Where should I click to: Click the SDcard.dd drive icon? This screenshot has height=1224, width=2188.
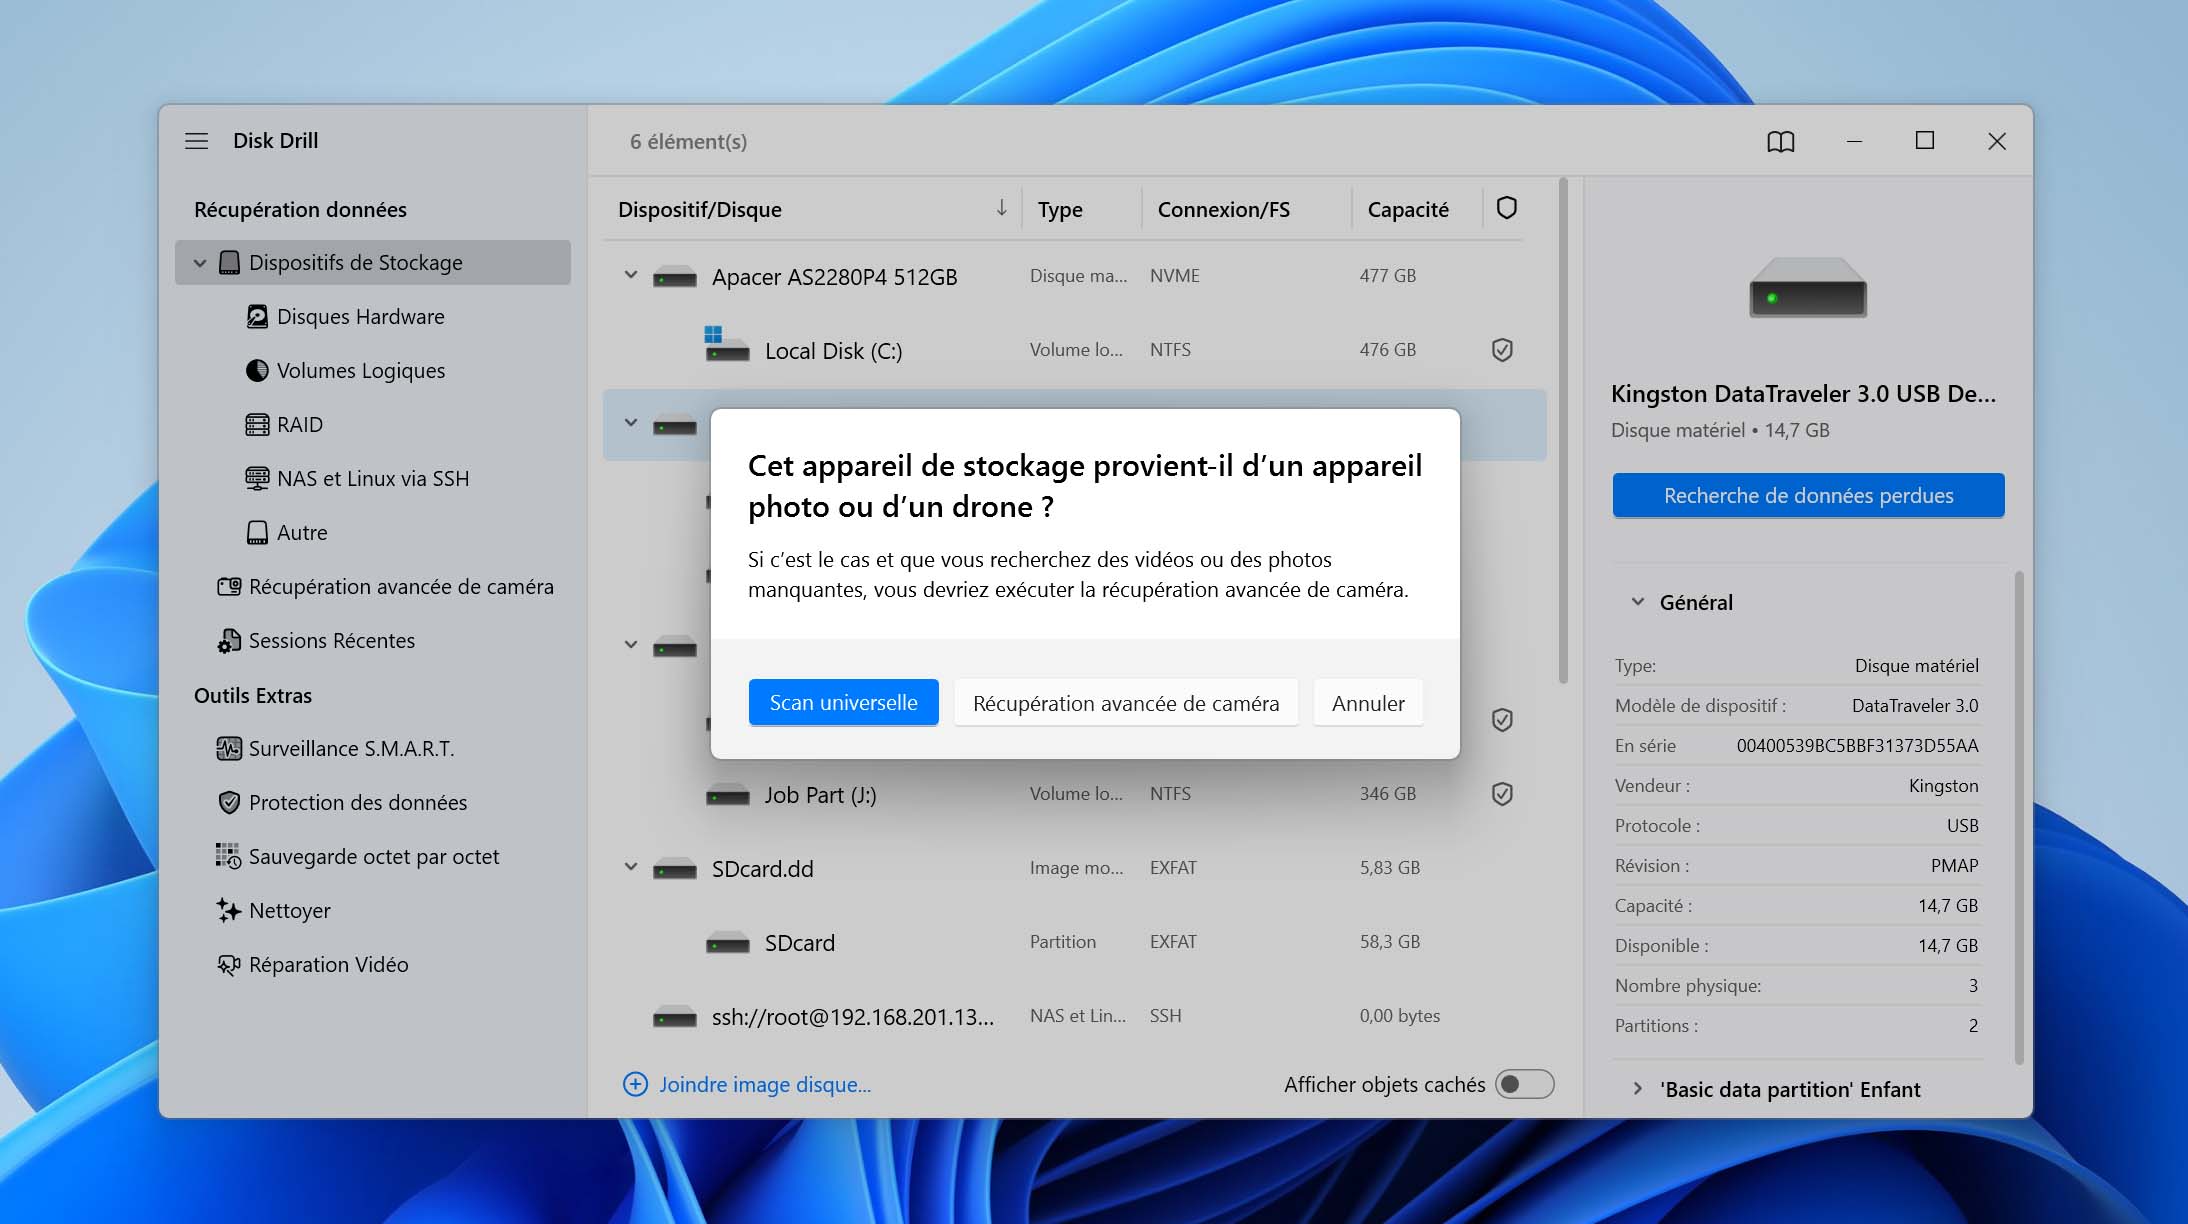[675, 869]
